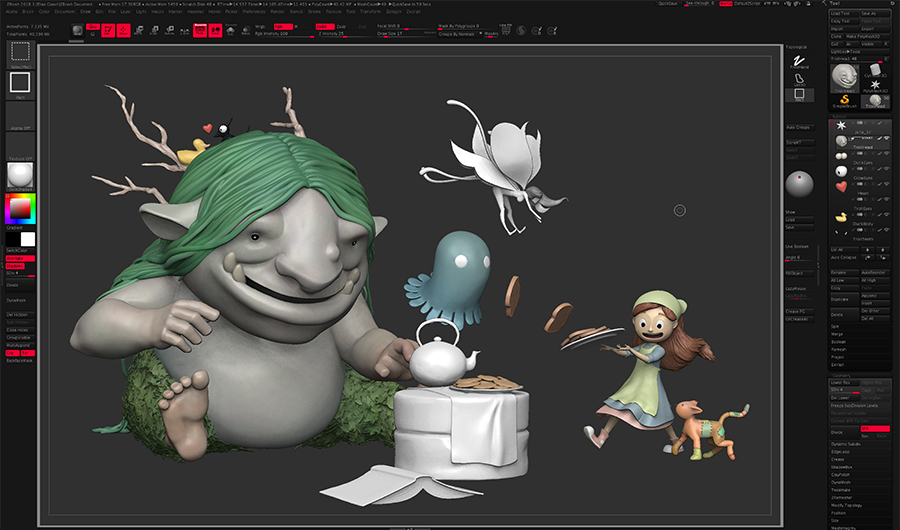Expand the Split subtool section

834,326
